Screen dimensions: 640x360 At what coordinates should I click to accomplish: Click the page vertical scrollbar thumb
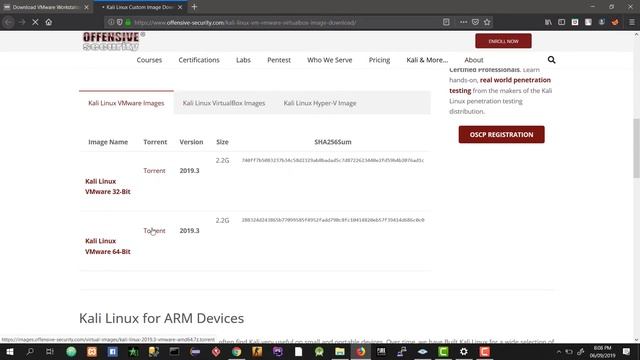(x=636, y=148)
